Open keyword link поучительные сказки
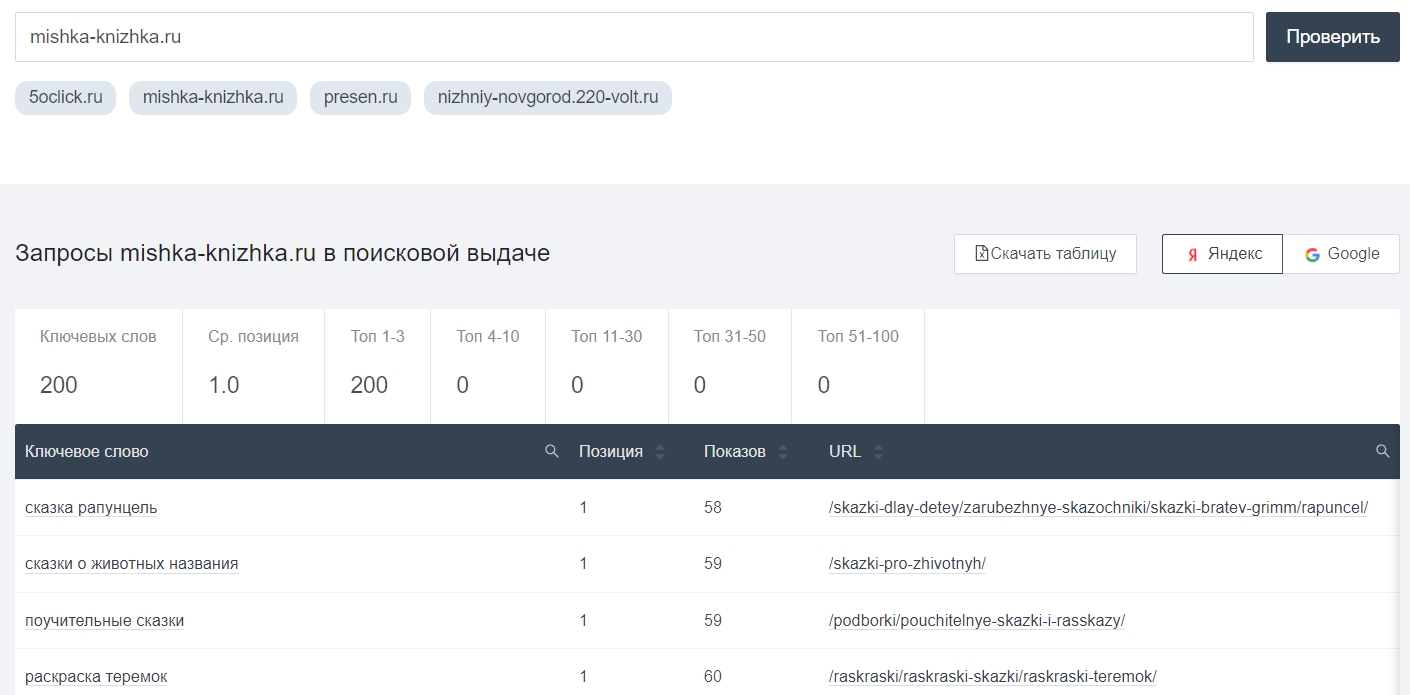1410x695 pixels. 105,620
